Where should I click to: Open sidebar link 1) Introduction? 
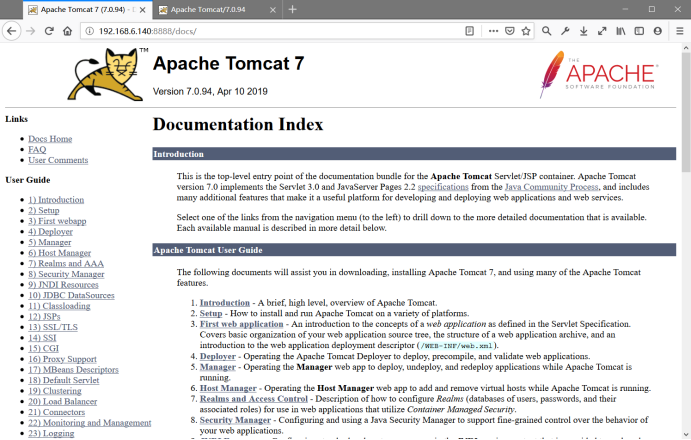[x=56, y=200]
